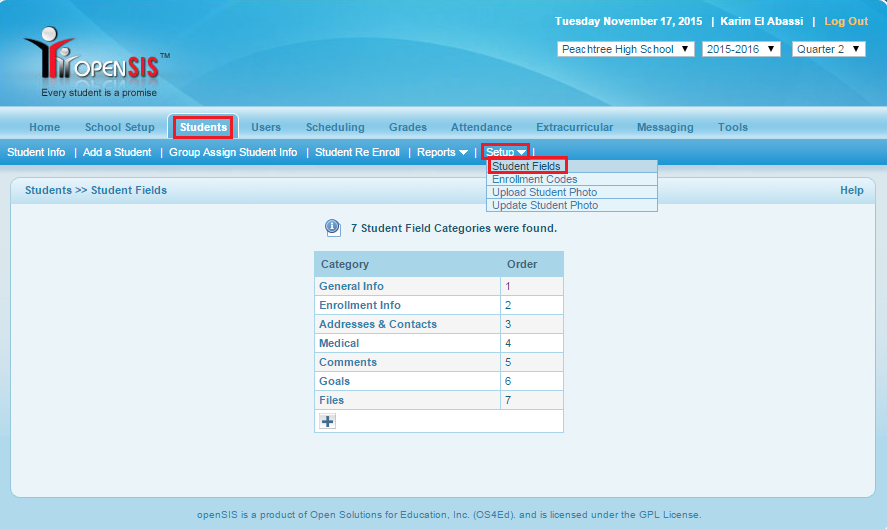Expand the Setup submenu

tap(506, 152)
